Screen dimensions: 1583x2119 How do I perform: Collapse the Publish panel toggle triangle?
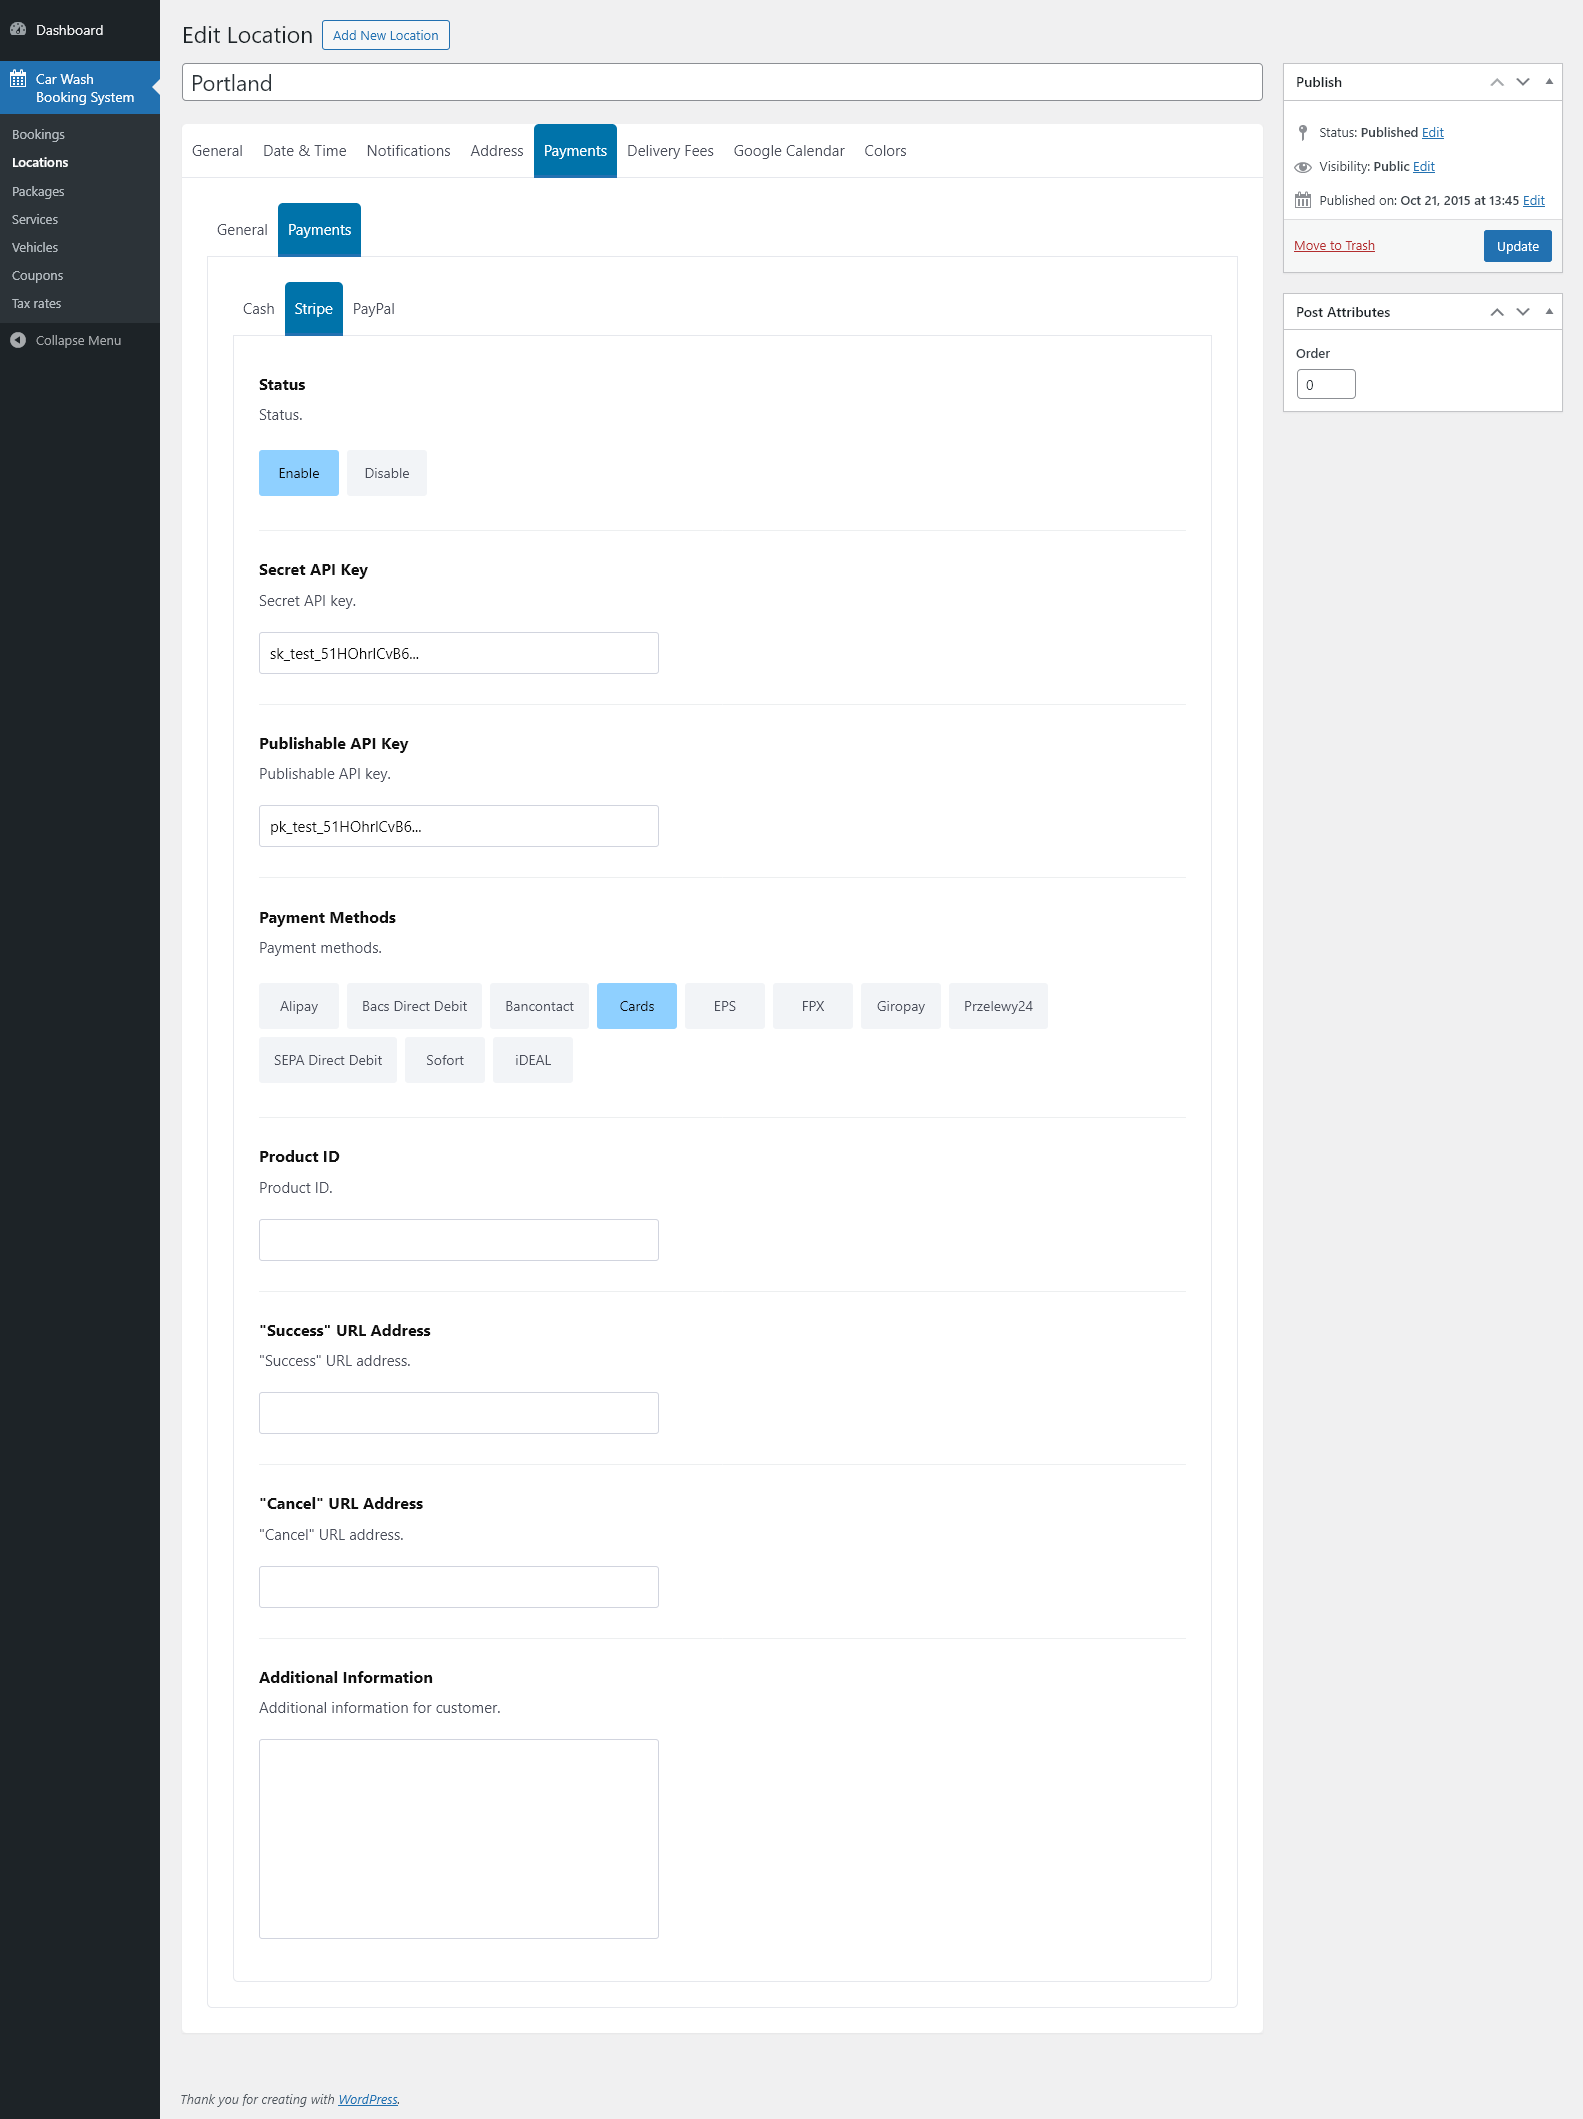point(1549,82)
